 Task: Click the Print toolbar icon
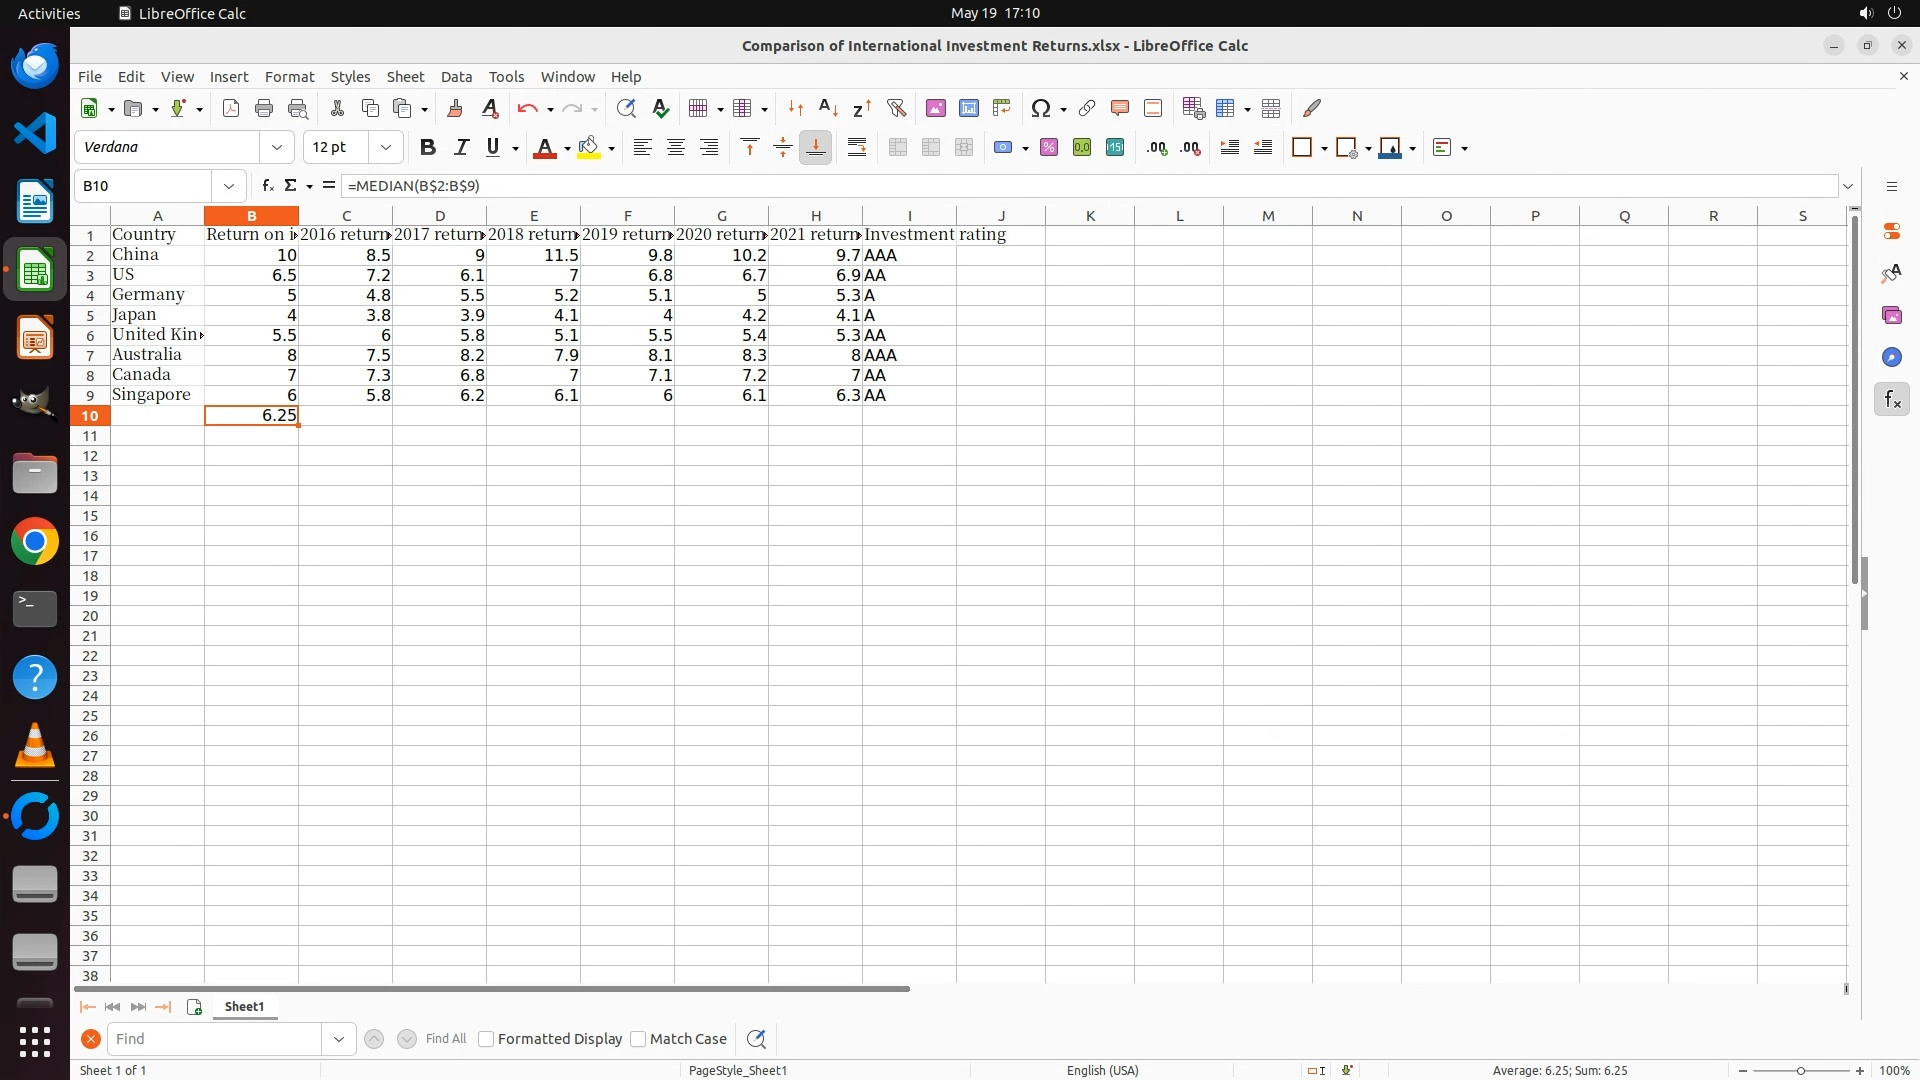[264, 108]
